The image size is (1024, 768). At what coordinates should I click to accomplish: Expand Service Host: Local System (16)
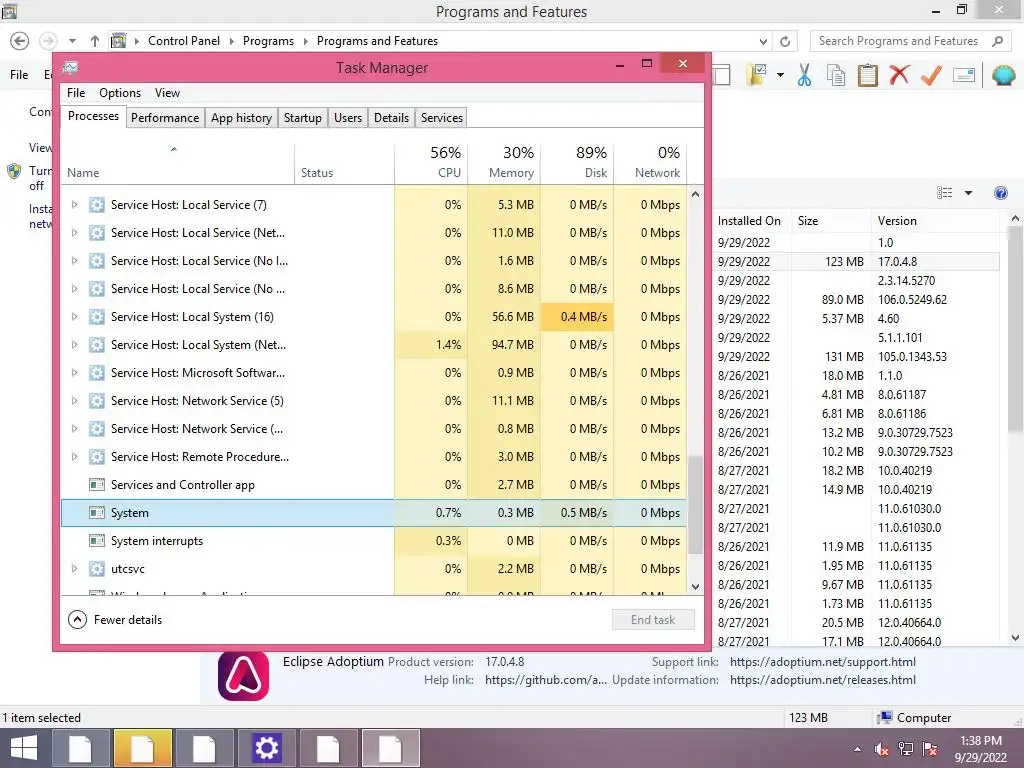pyautogui.click(x=74, y=317)
